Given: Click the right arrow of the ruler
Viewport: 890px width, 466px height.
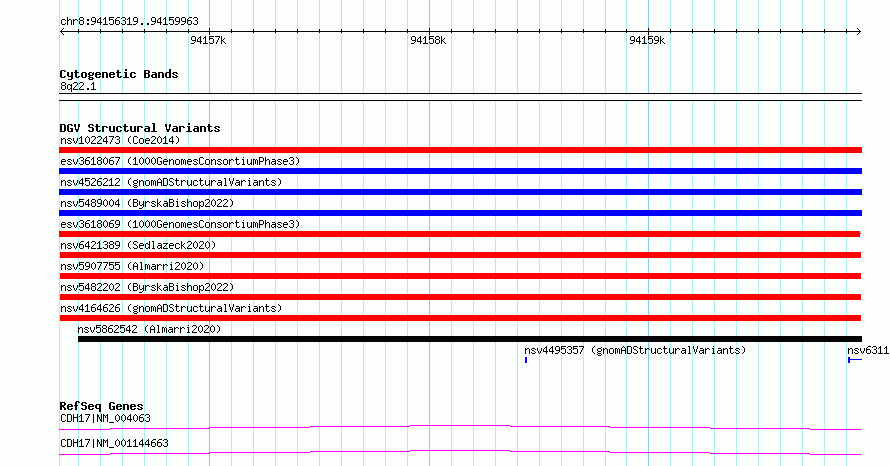Looking at the screenshot, I should (858, 32).
